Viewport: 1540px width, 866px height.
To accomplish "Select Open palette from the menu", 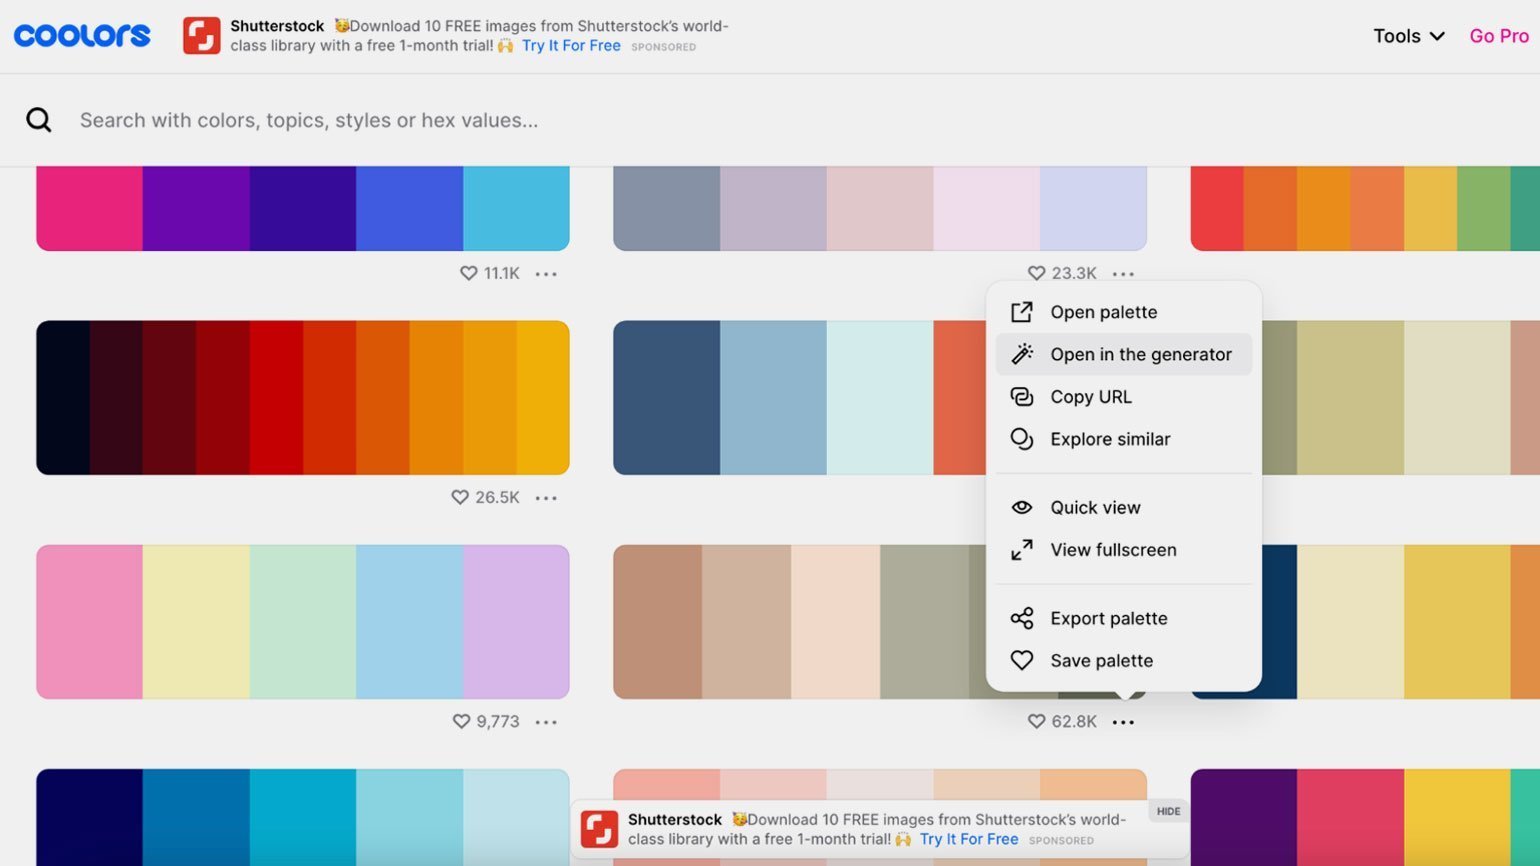I will click(x=1123, y=312).
